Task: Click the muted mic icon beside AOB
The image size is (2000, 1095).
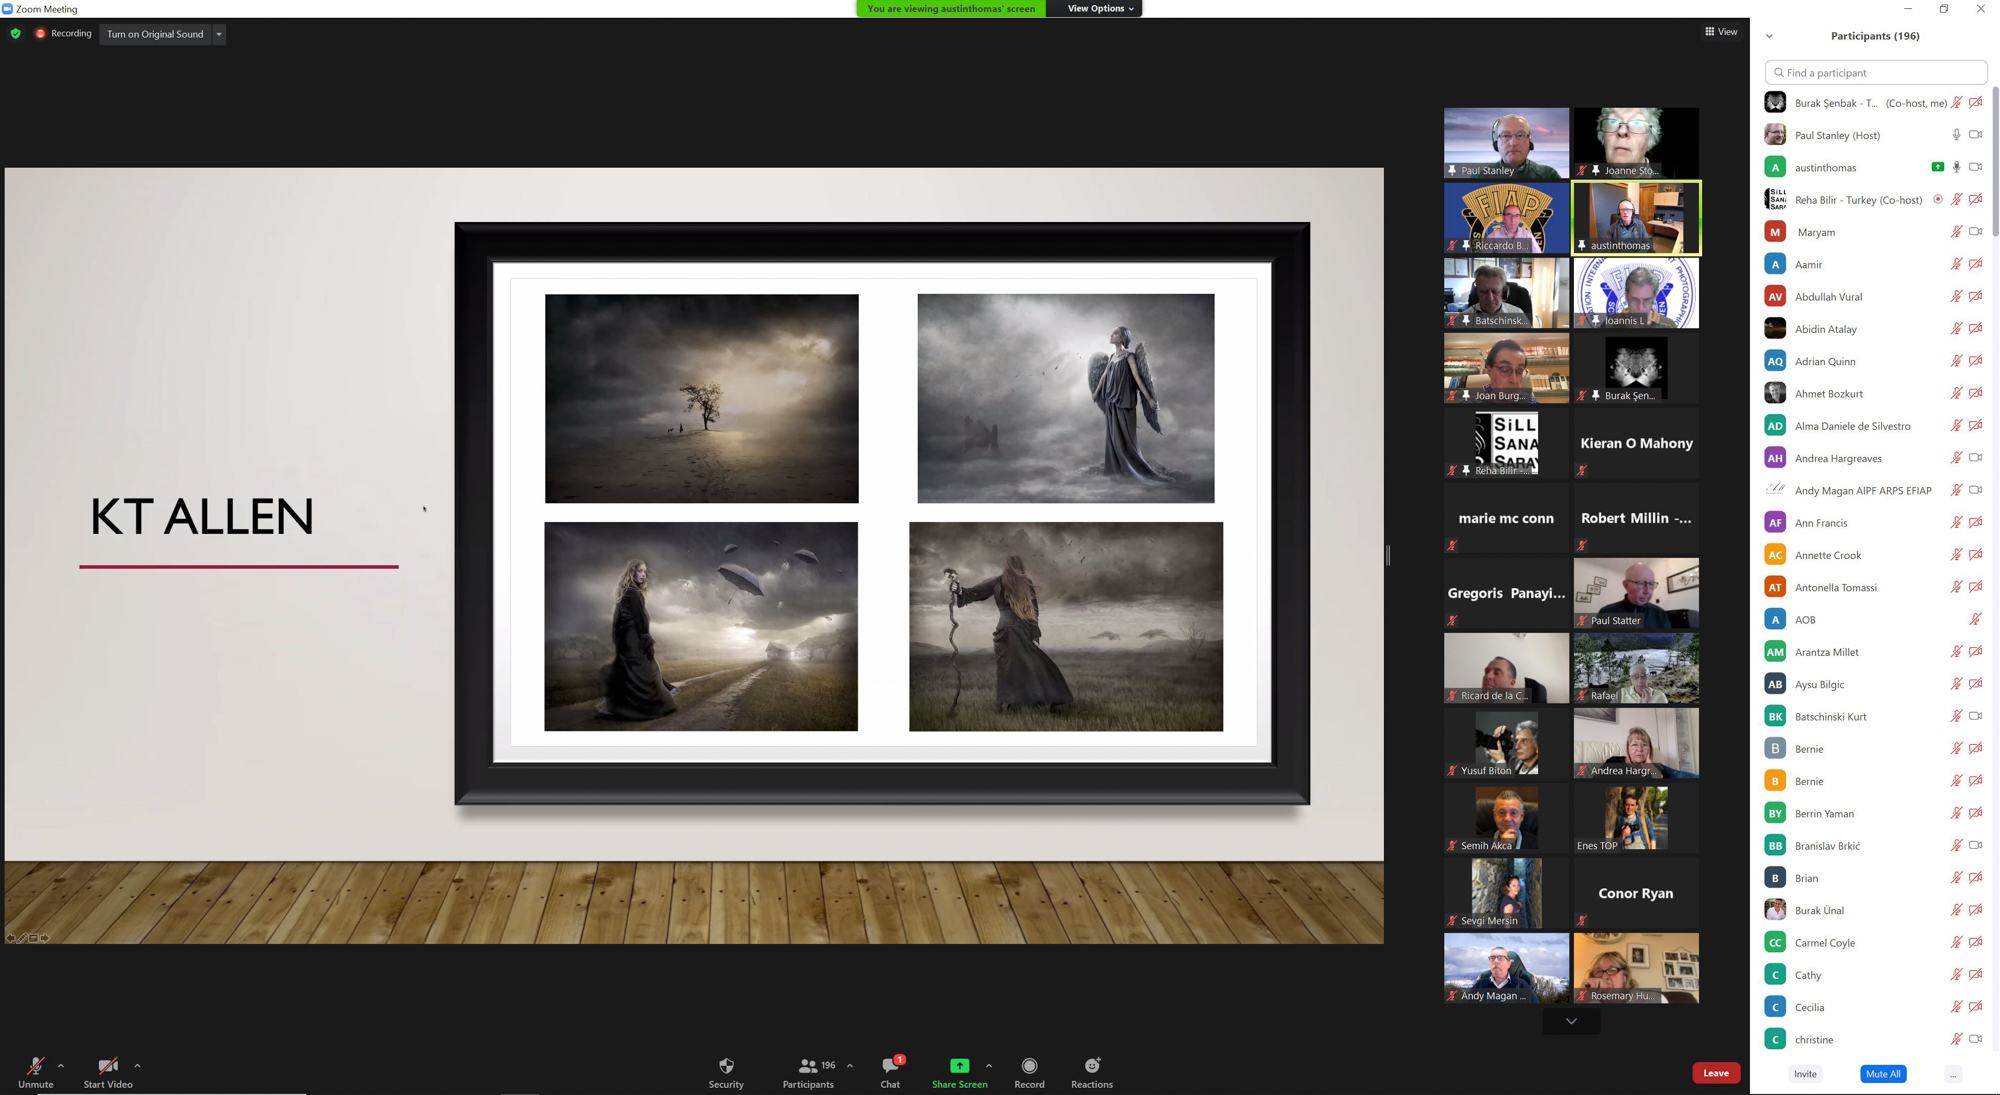Action: 1975,620
